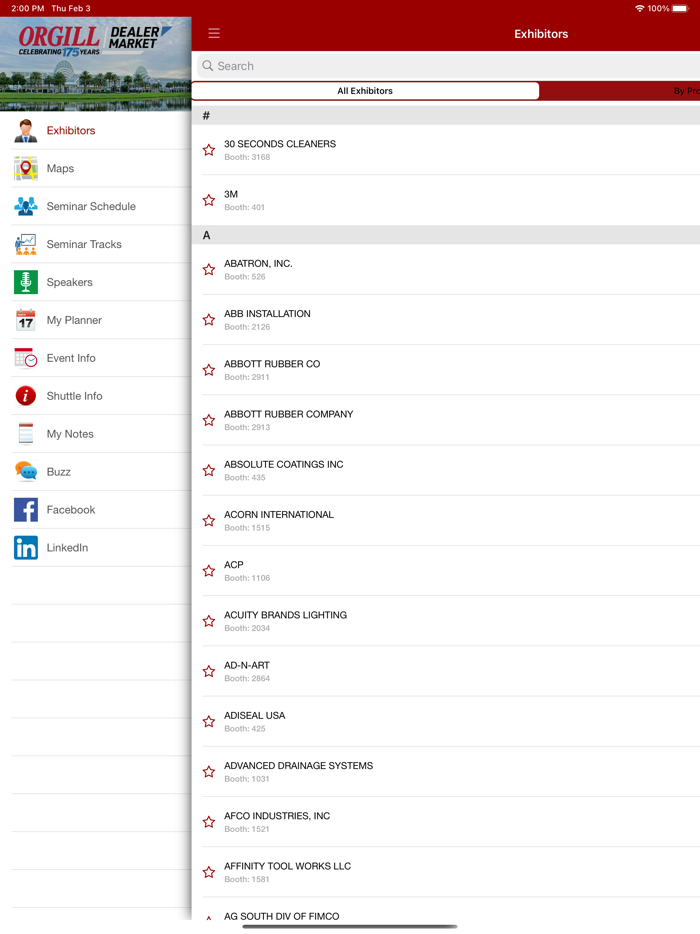Star ABB INSTALLATION exhibitor
Viewport: 700px width, 934px height.
click(209, 320)
